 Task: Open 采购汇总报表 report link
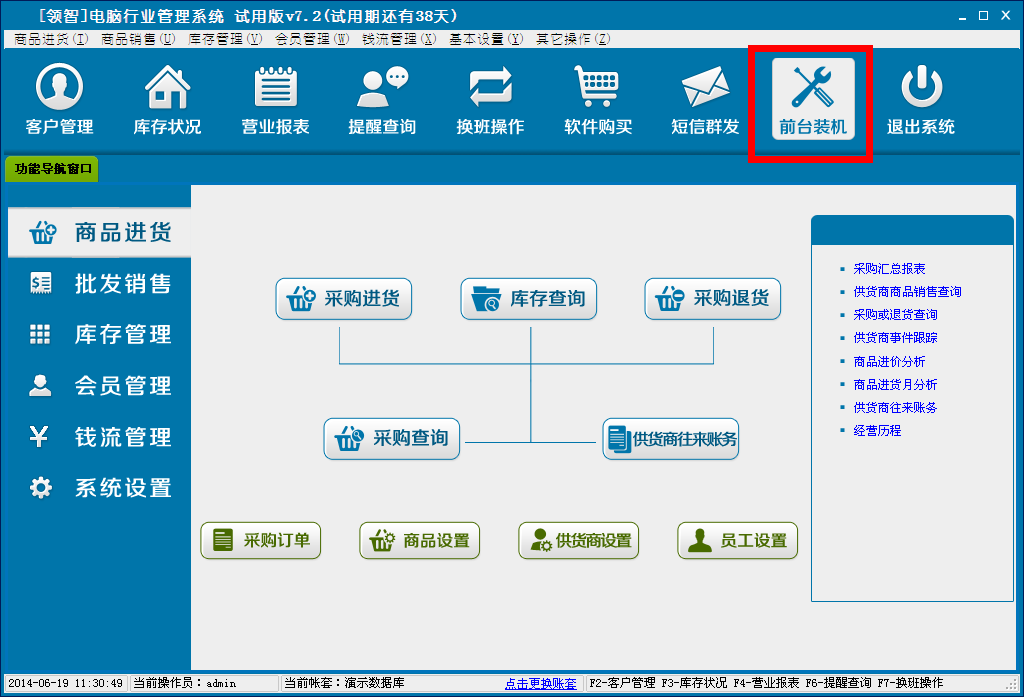click(889, 269)
